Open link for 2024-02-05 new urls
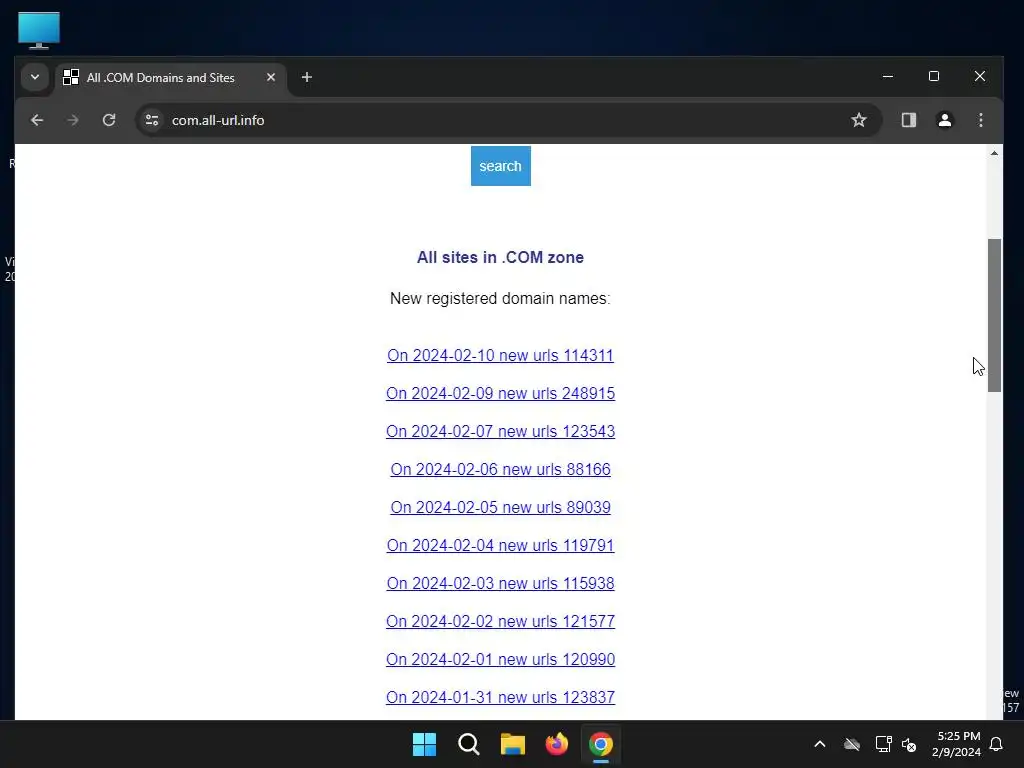Image resolution: width=1024 pixels, height=768 pixels. (500, 507)
